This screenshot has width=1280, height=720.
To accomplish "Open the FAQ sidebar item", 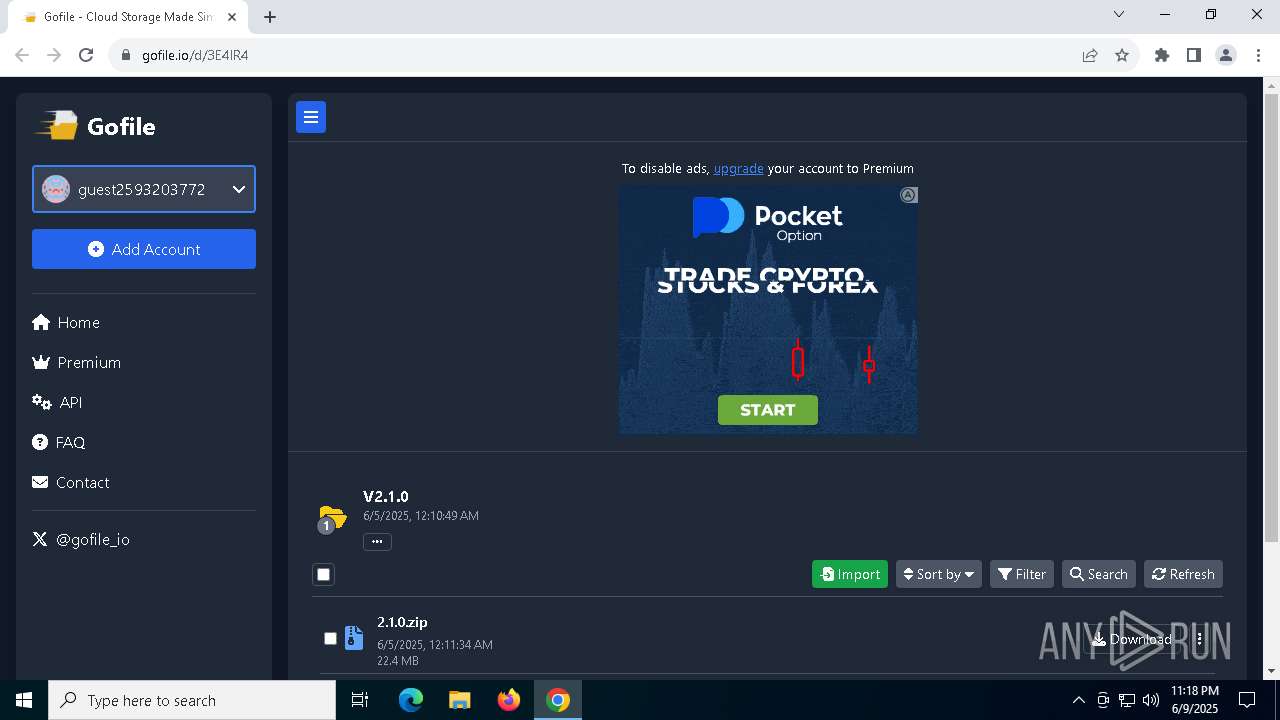I will pyautogui.click(x=59, y=442).
